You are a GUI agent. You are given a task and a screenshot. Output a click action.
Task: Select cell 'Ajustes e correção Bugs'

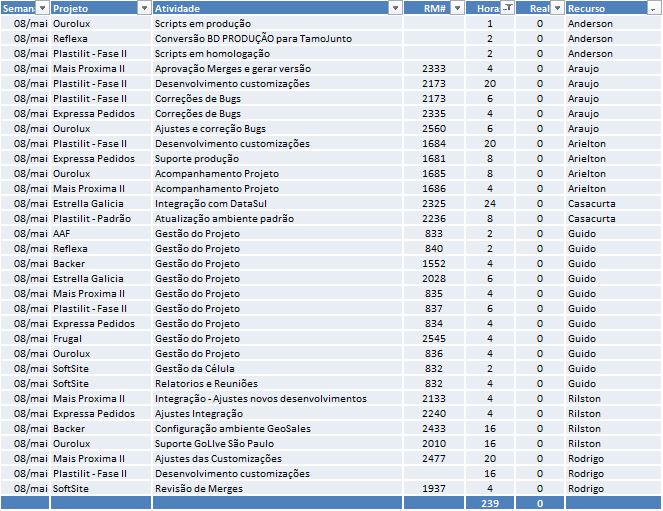pos(277,128)
